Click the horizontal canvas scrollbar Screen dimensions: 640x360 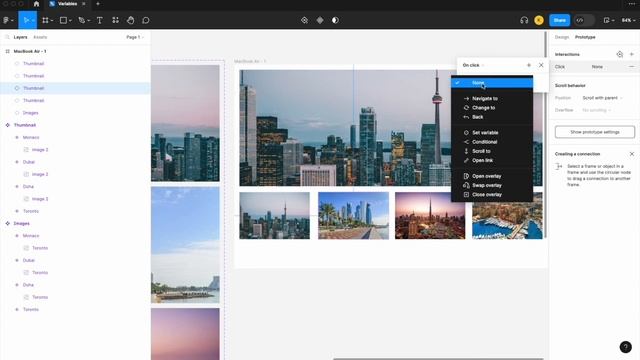click(438, 359)
